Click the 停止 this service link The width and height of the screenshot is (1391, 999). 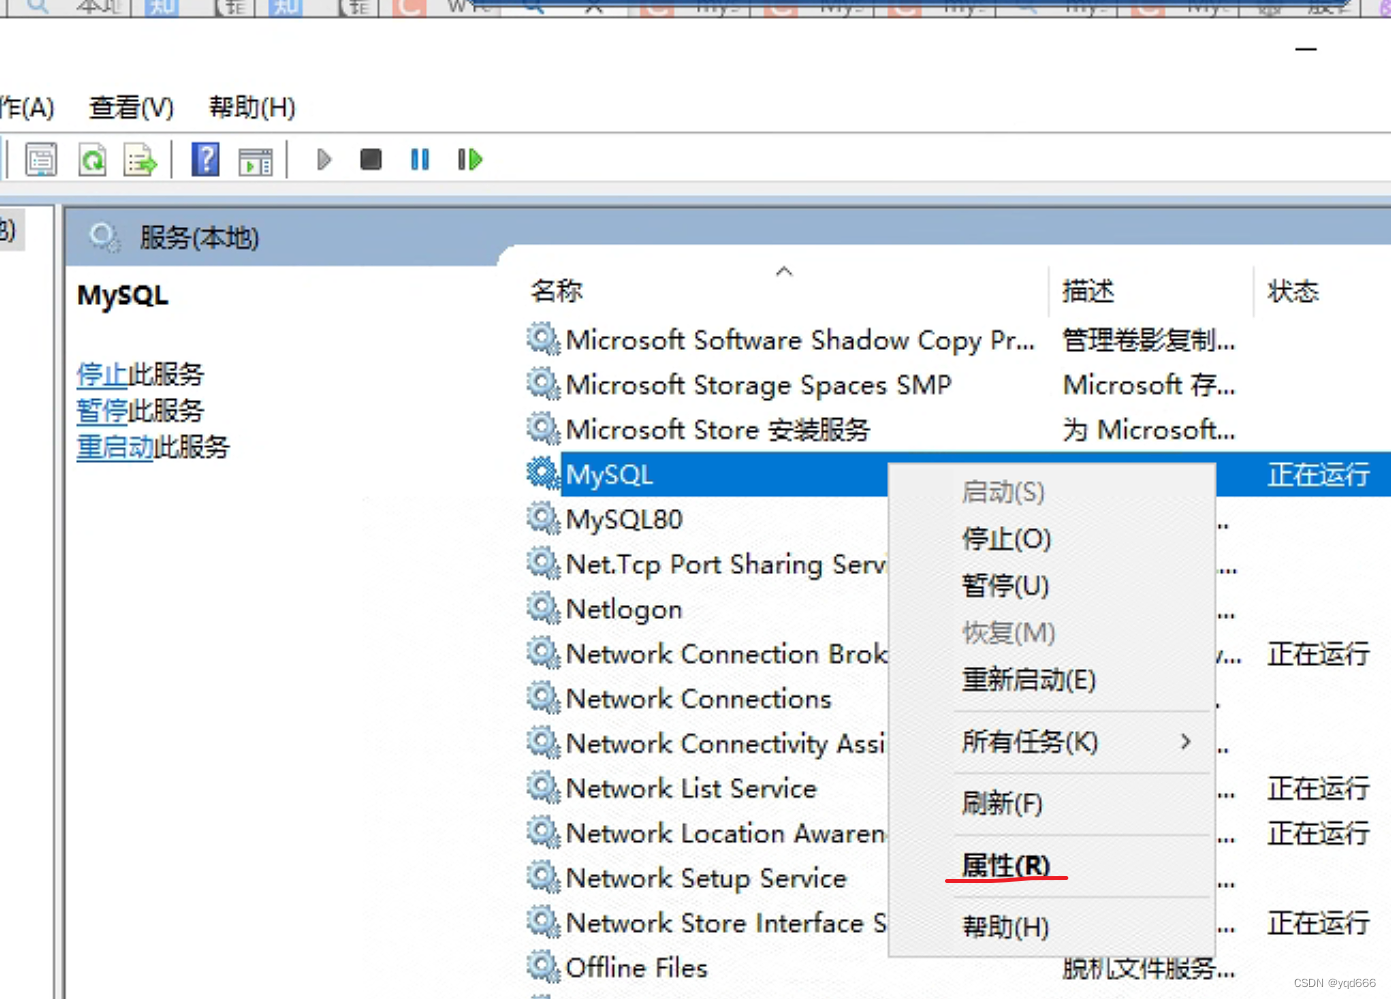click(x=102, y=375)
